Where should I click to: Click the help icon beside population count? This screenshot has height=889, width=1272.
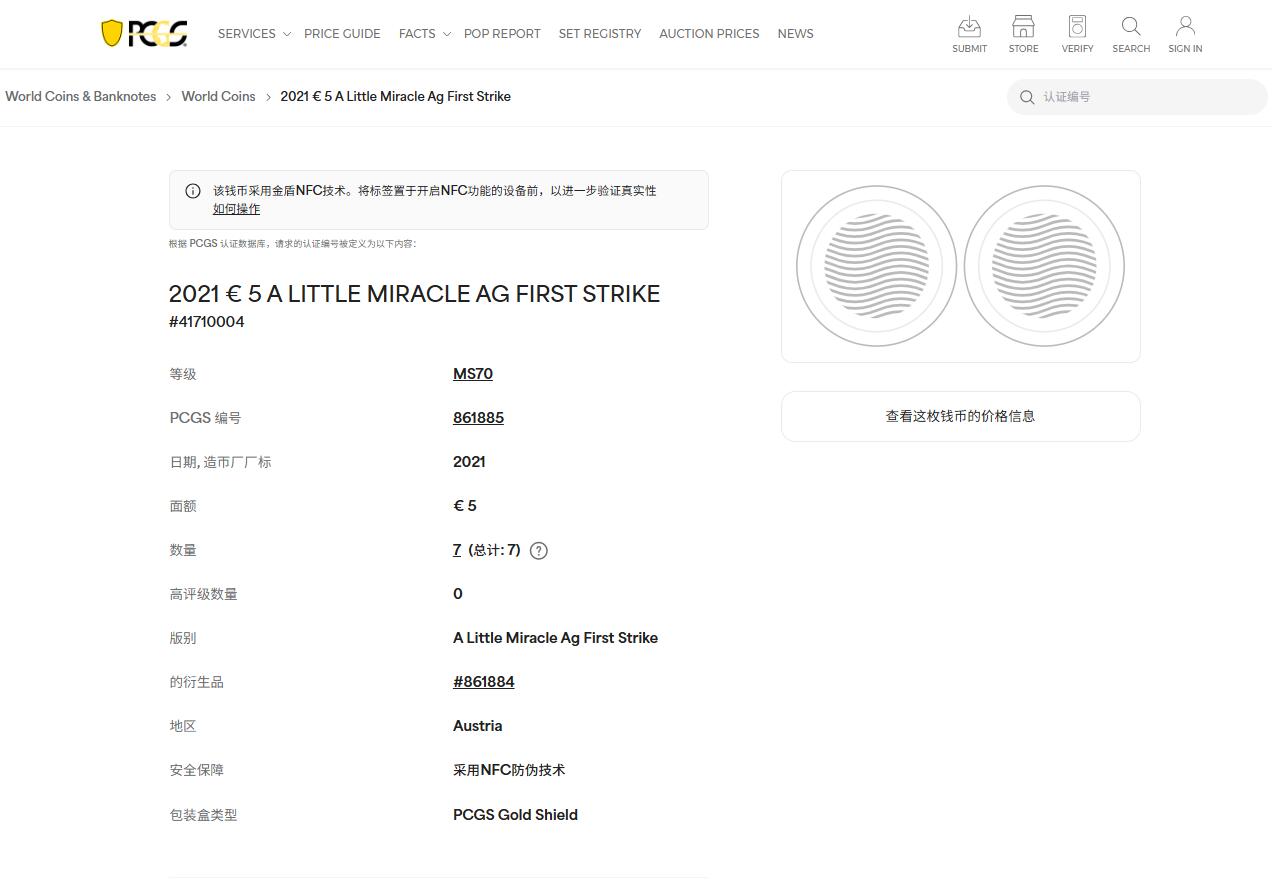(538, 550)
